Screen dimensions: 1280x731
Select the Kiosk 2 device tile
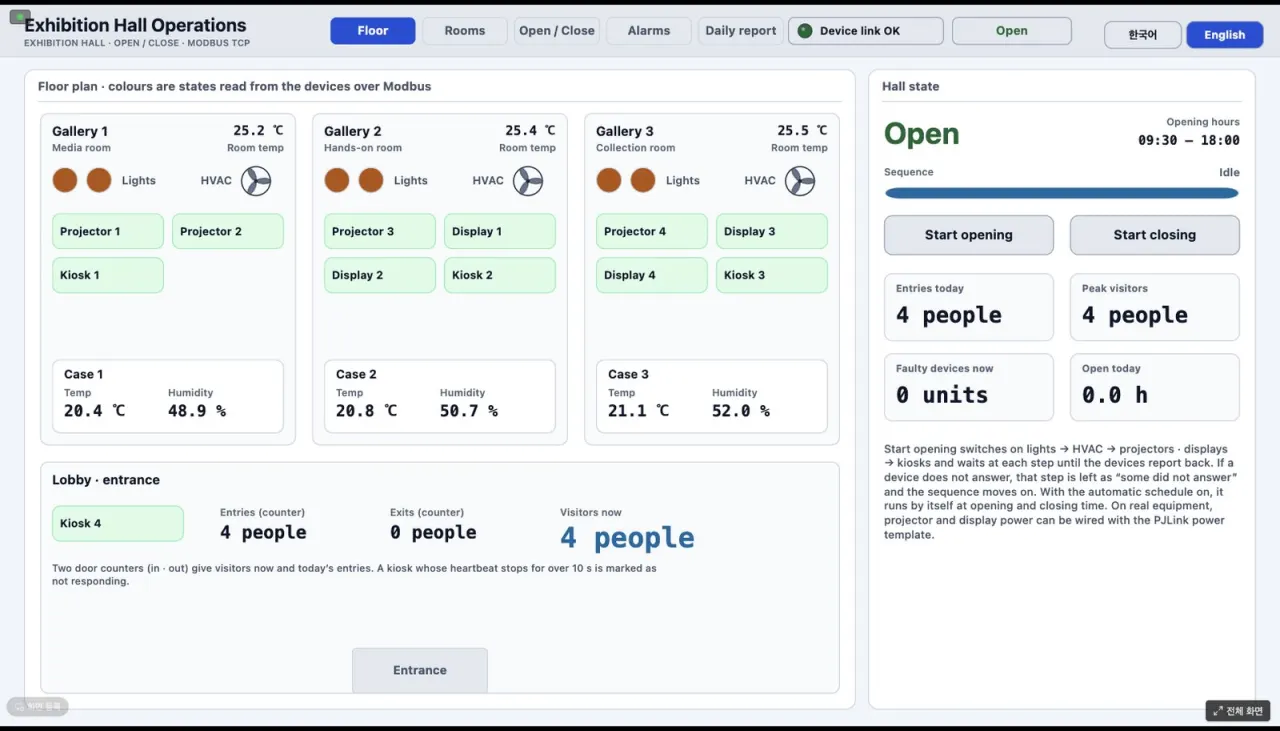coord(500,275)
